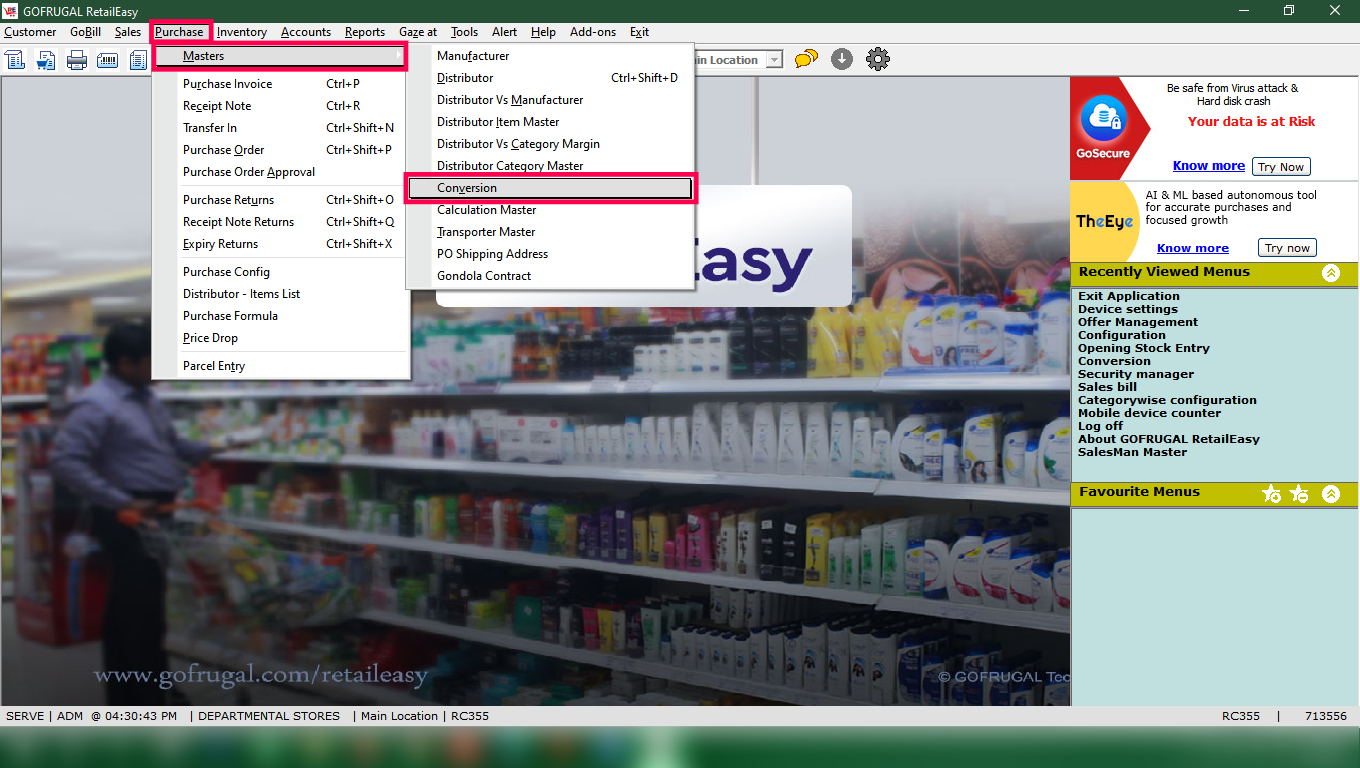Image resolution: width=1360 pixels, height=768 pixels.
Task: Choose Gondola Contract submenu entry
Action: click(x=550, y=276)
